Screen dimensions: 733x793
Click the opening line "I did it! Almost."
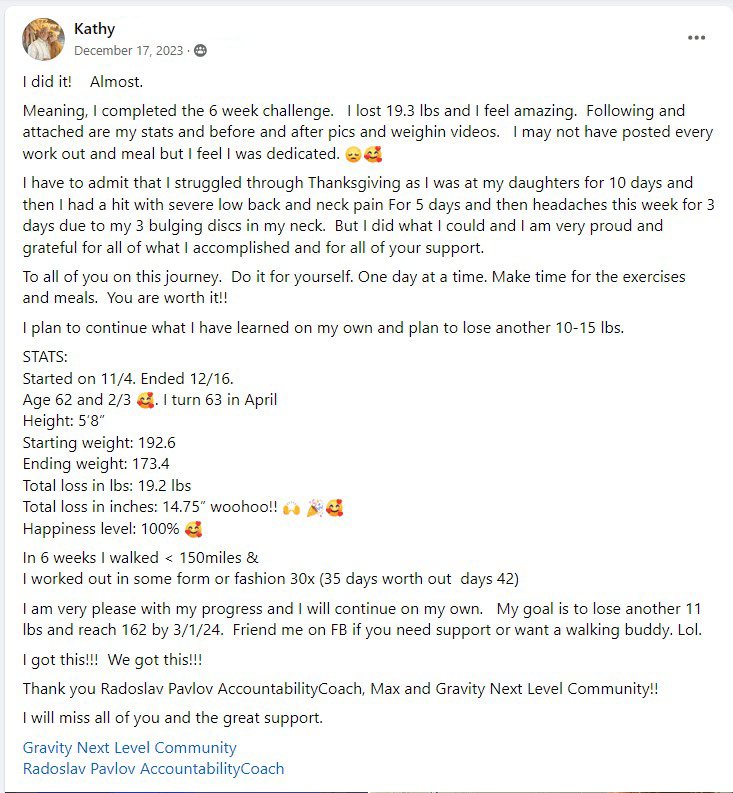click(x=89, y=82)
